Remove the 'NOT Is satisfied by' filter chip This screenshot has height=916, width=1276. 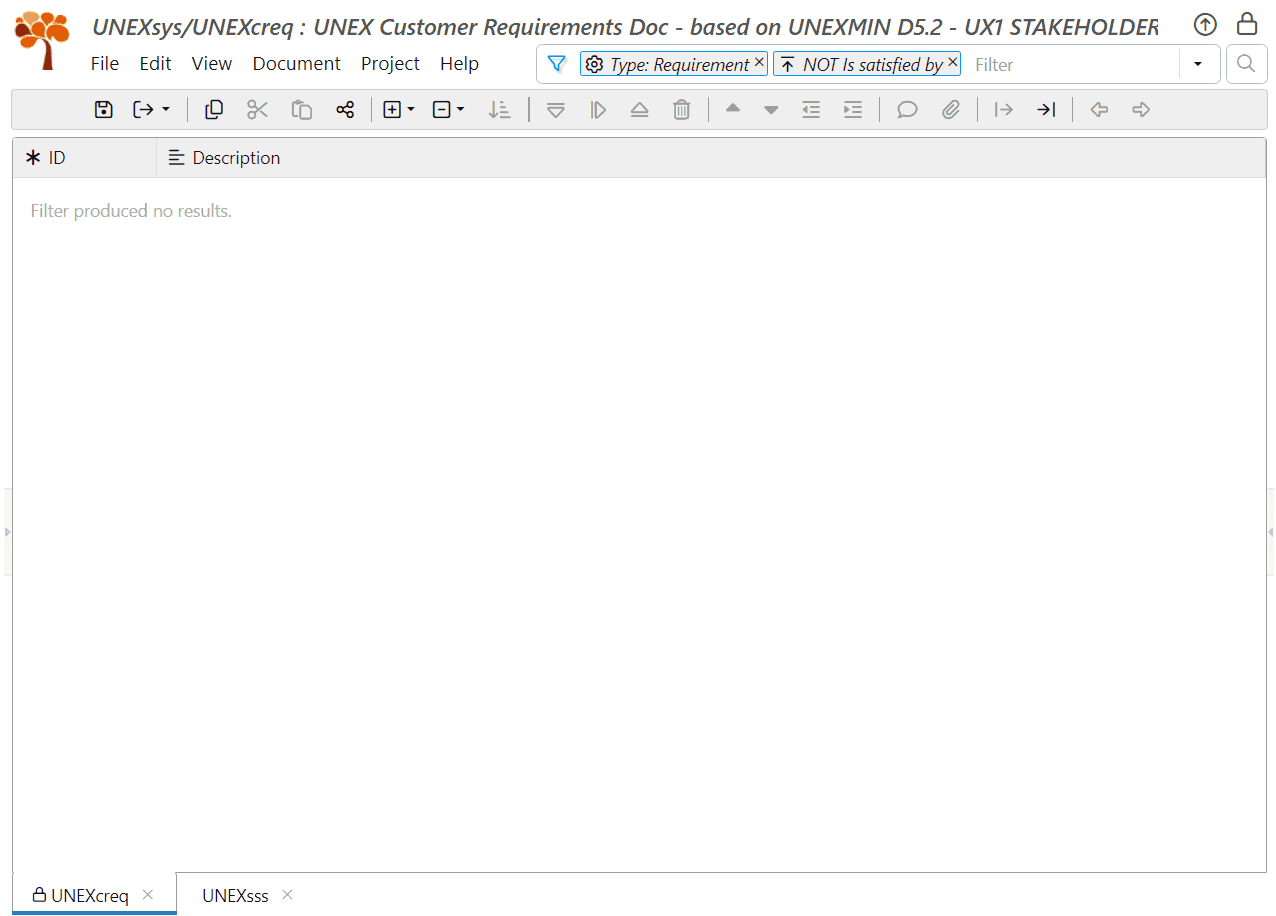coord(953,62)
